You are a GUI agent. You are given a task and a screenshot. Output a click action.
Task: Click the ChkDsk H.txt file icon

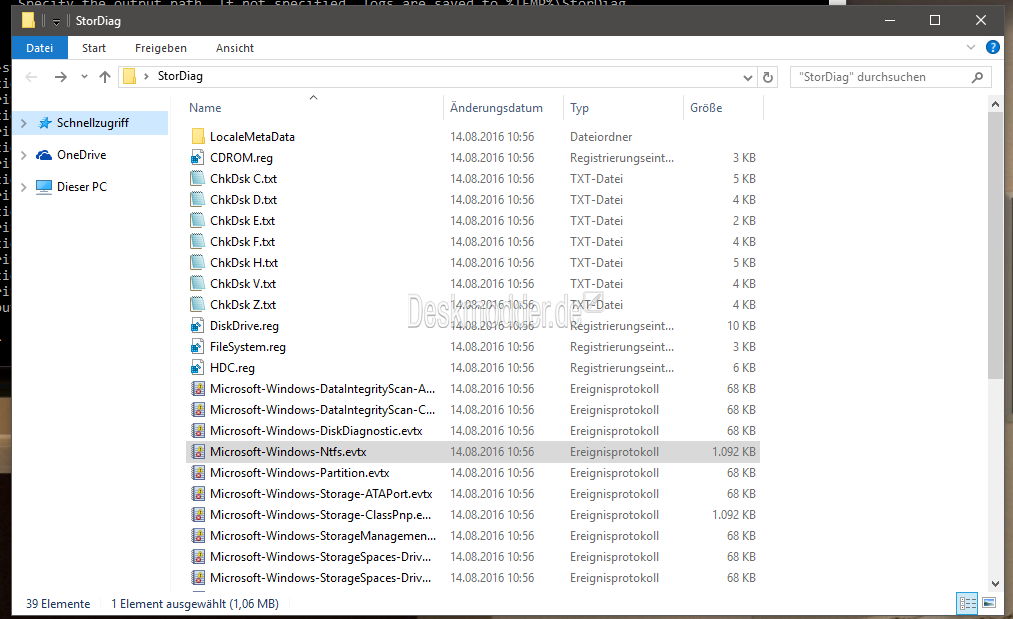pyautogui.click(x=198, y=262)
